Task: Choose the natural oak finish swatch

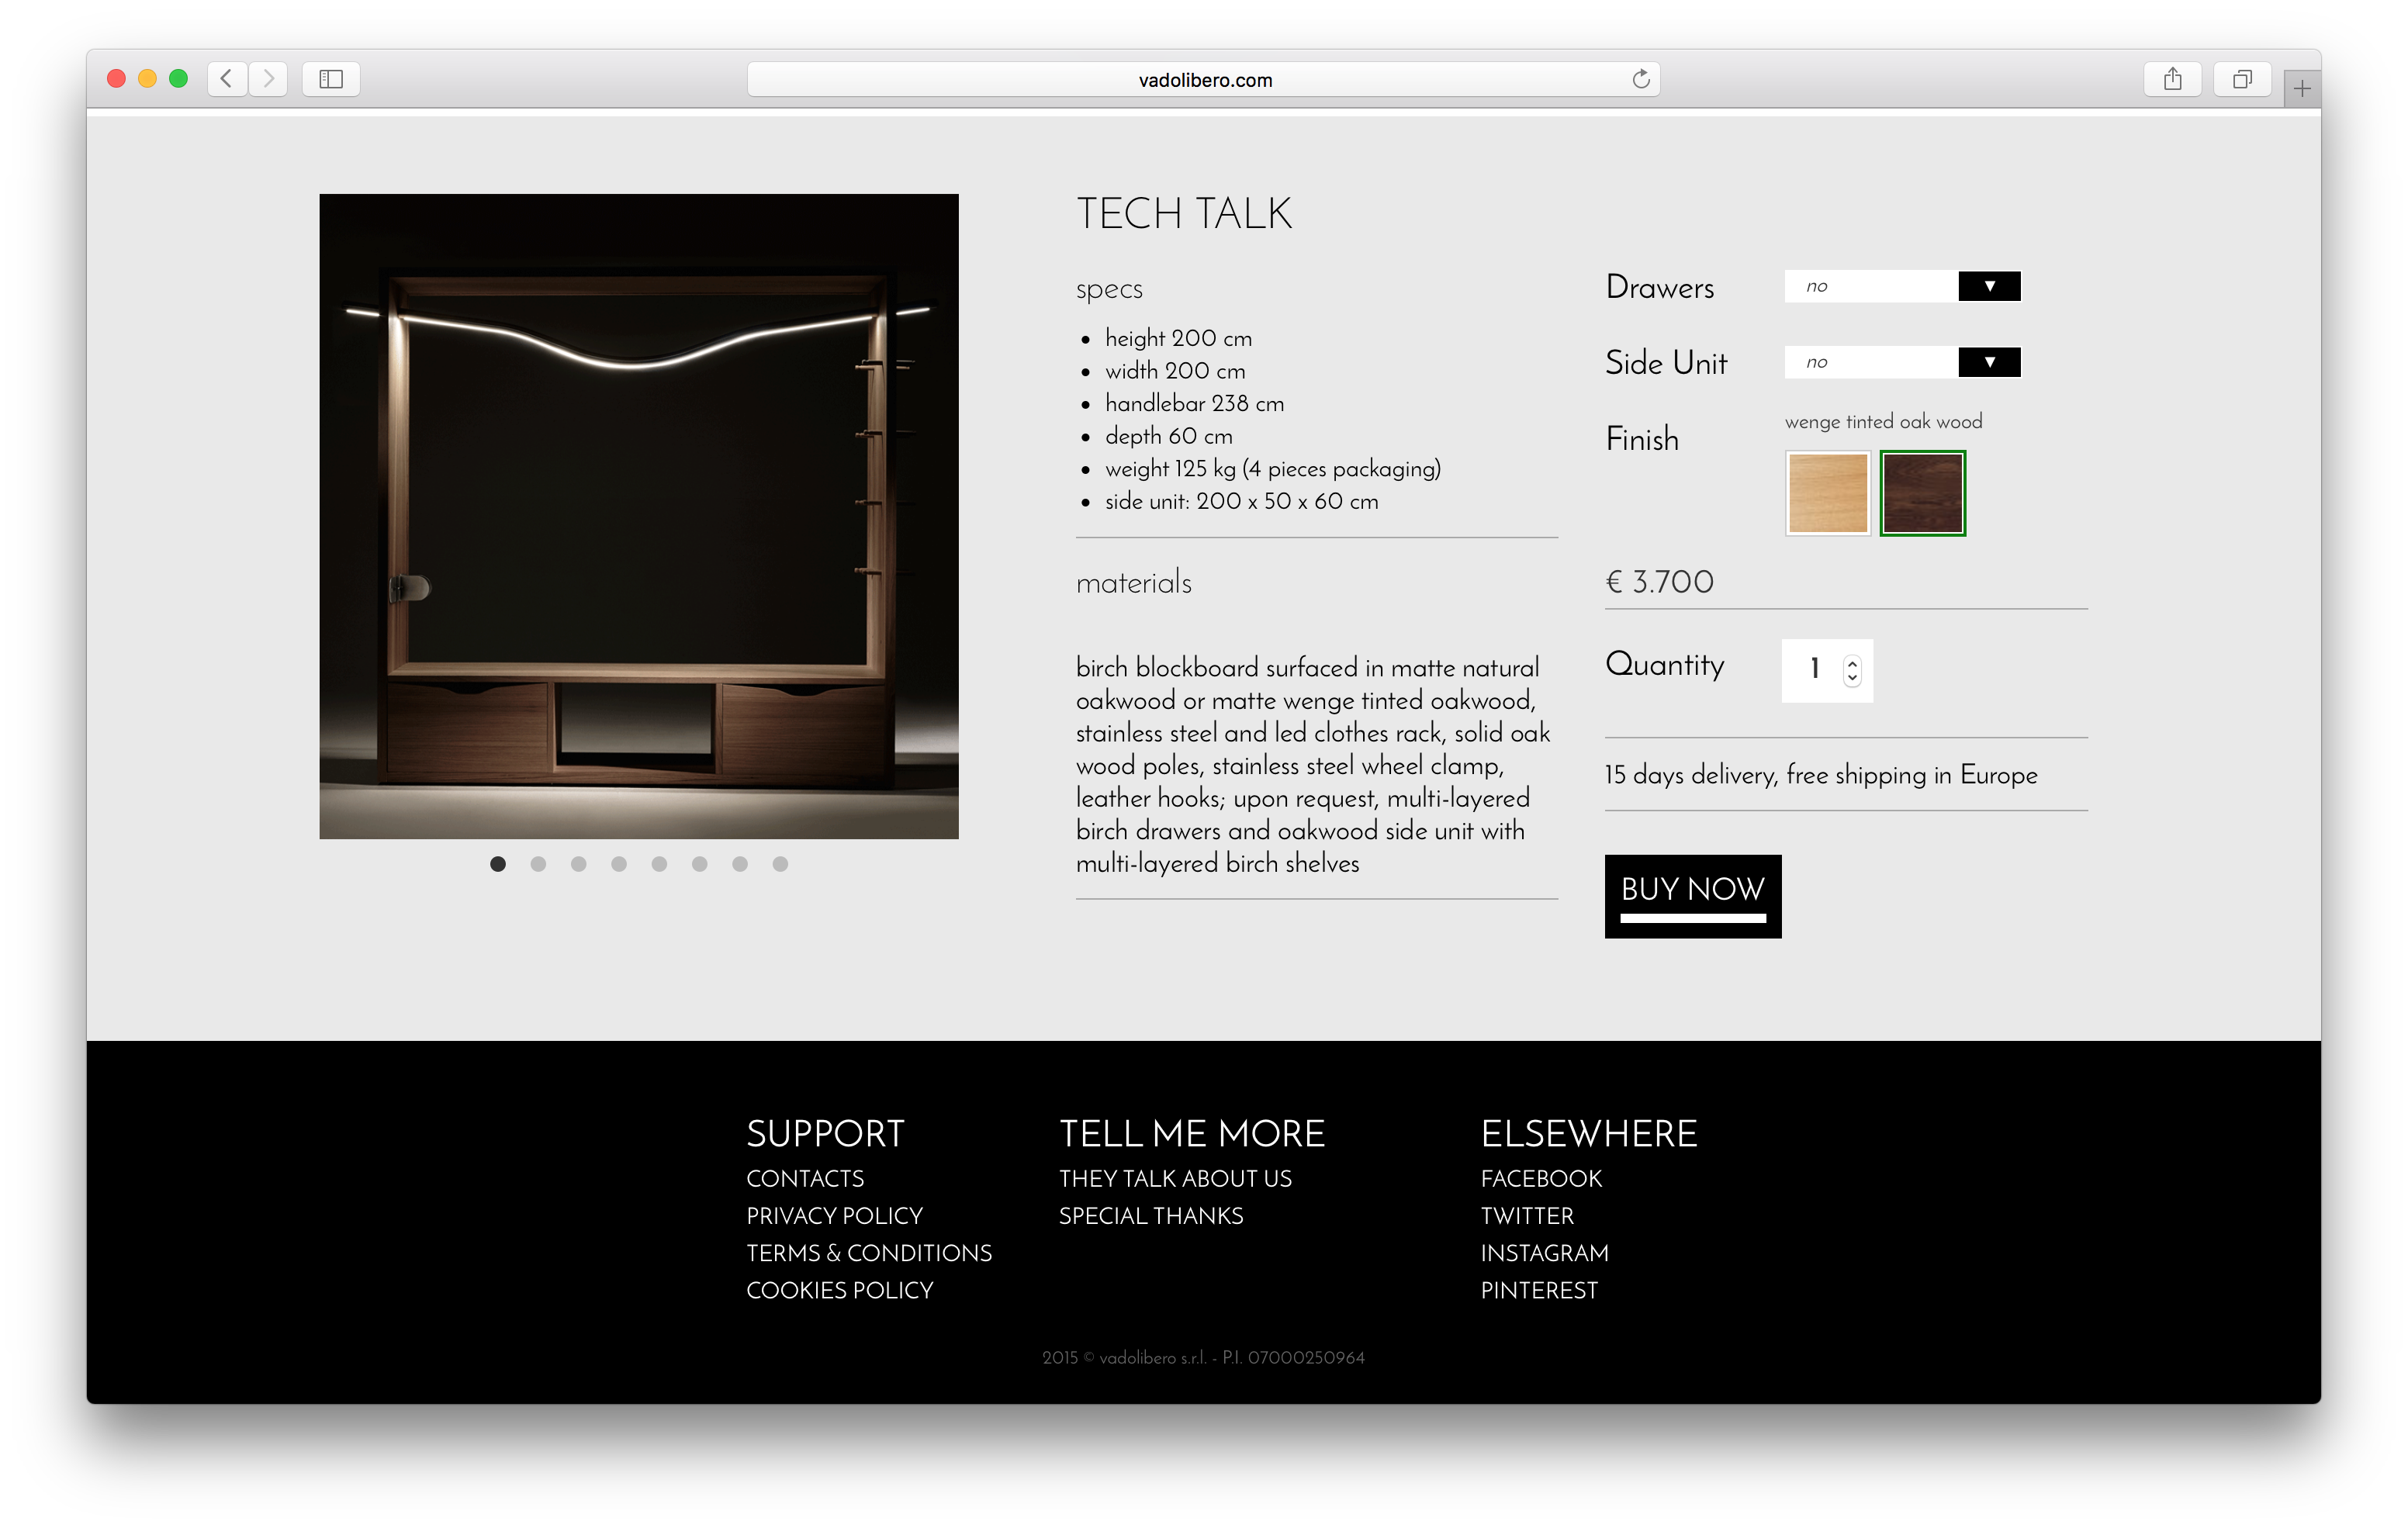Action: pos(1827,493)
